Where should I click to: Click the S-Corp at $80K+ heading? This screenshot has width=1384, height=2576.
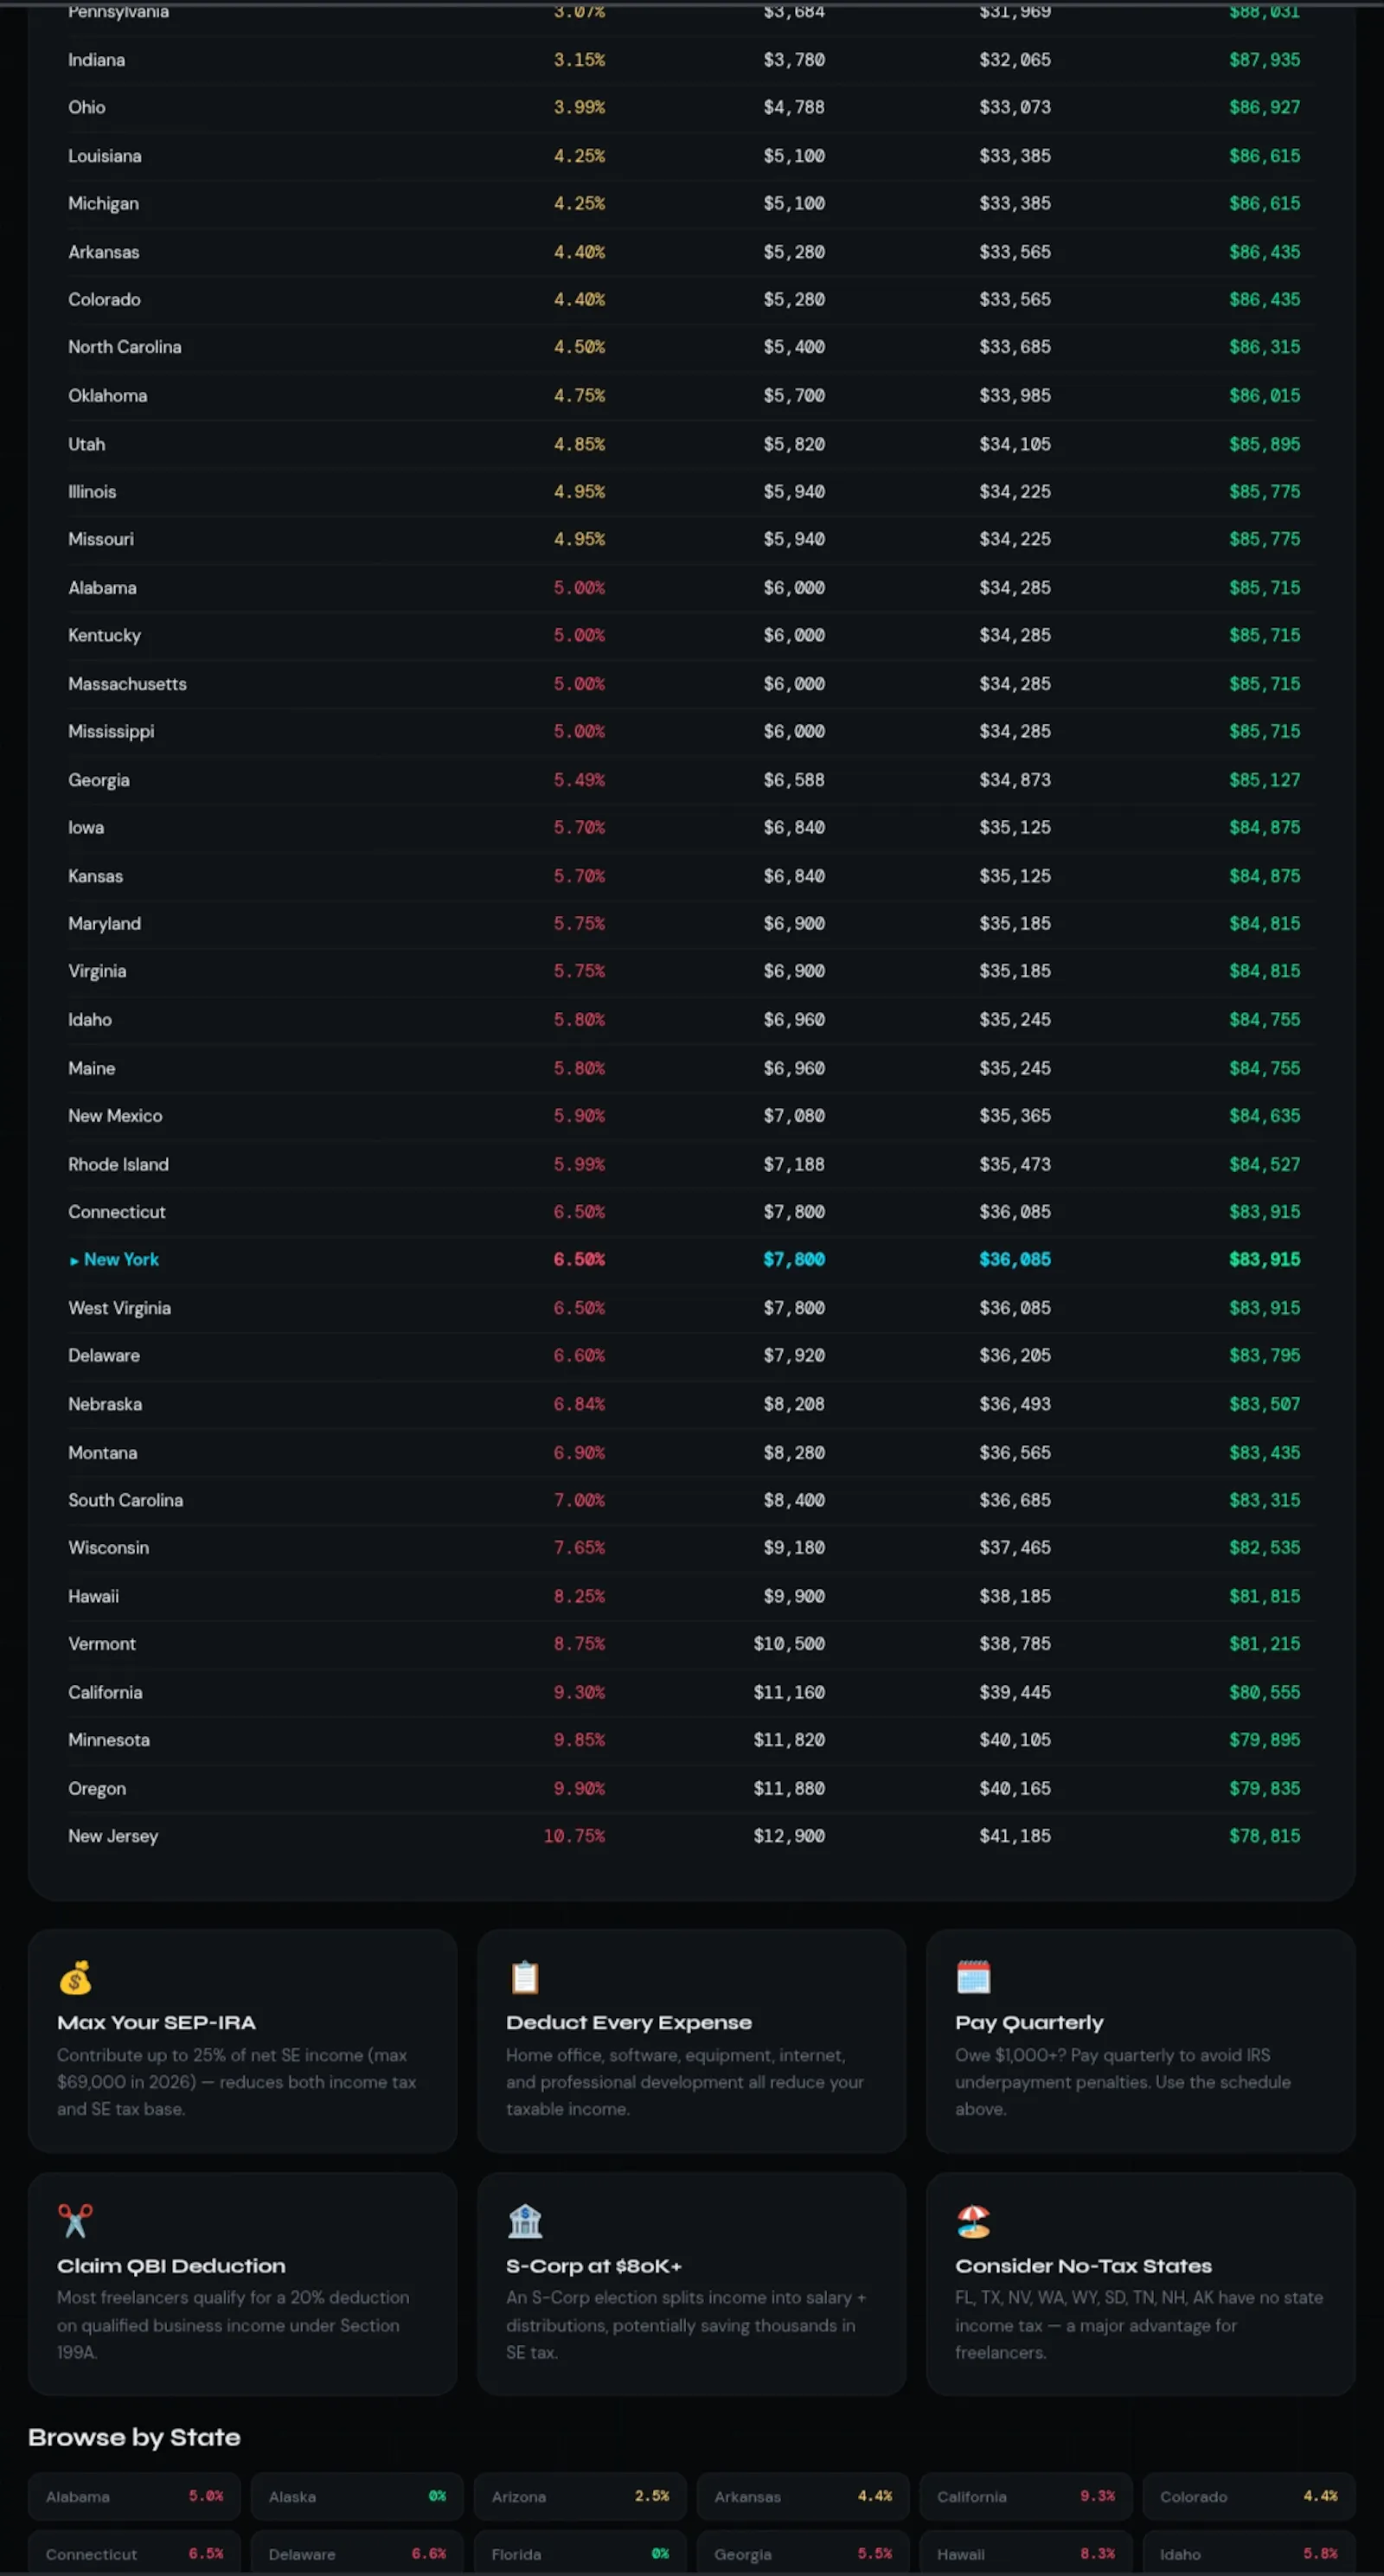coord(593,2266)
